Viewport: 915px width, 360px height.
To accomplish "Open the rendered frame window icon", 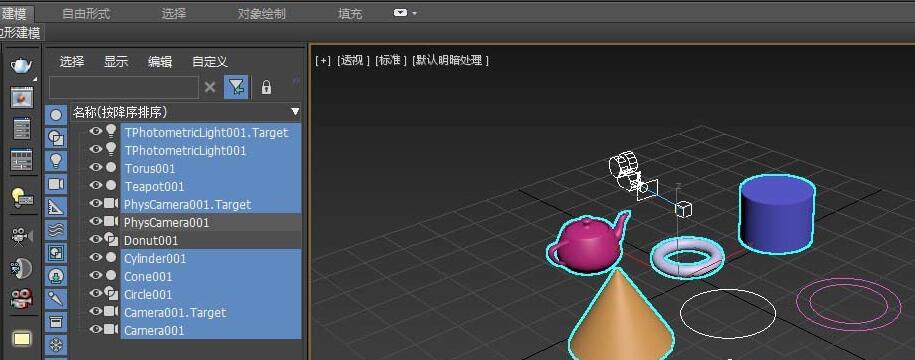I will point(22,97).
